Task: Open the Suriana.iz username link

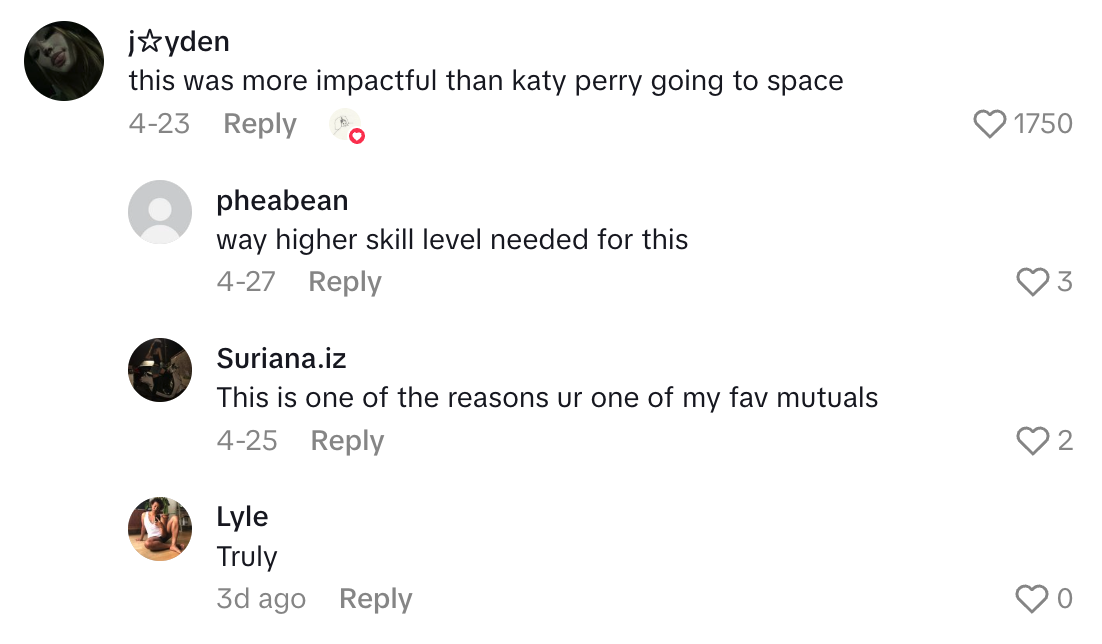Action: (281, 358)
